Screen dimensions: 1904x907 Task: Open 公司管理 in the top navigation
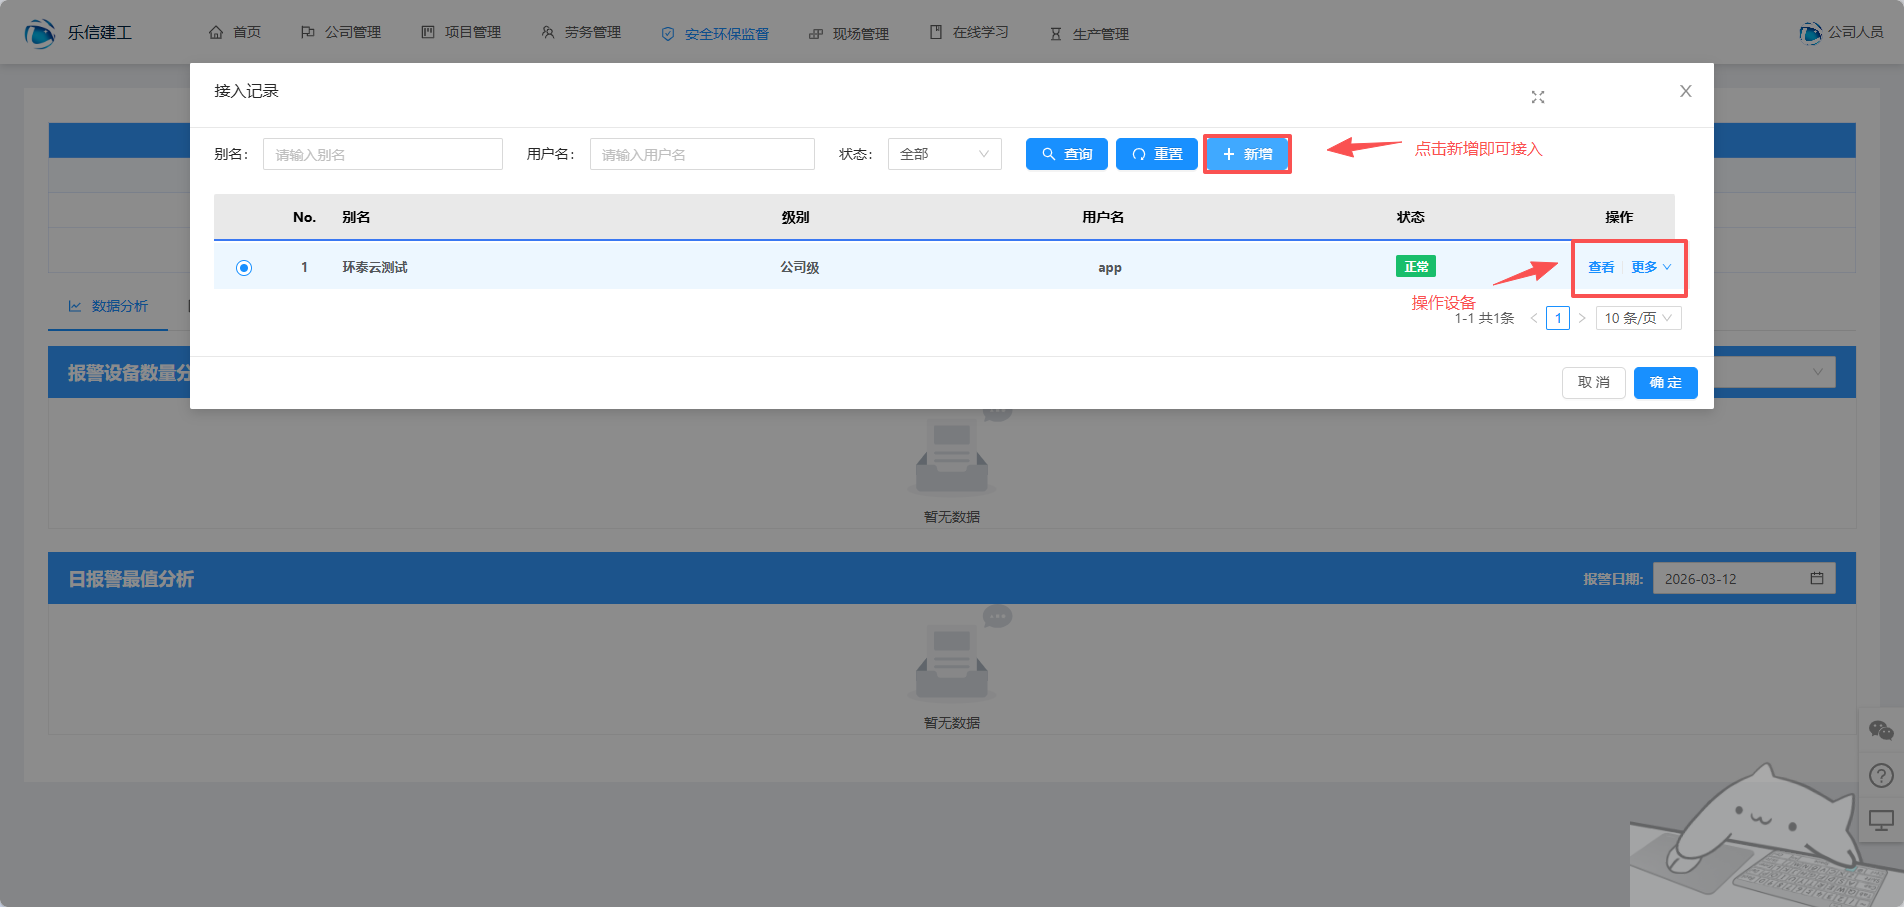pos(341,33)
